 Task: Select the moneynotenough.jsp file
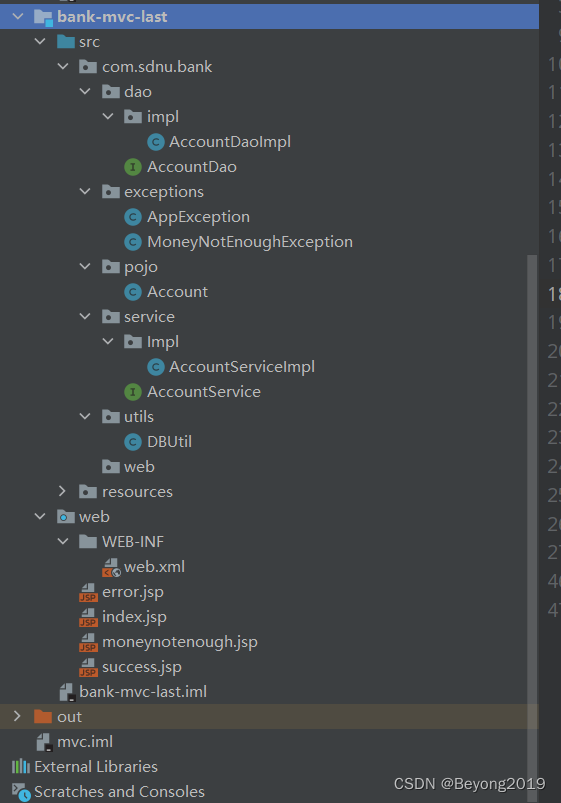tap(179, 642)
